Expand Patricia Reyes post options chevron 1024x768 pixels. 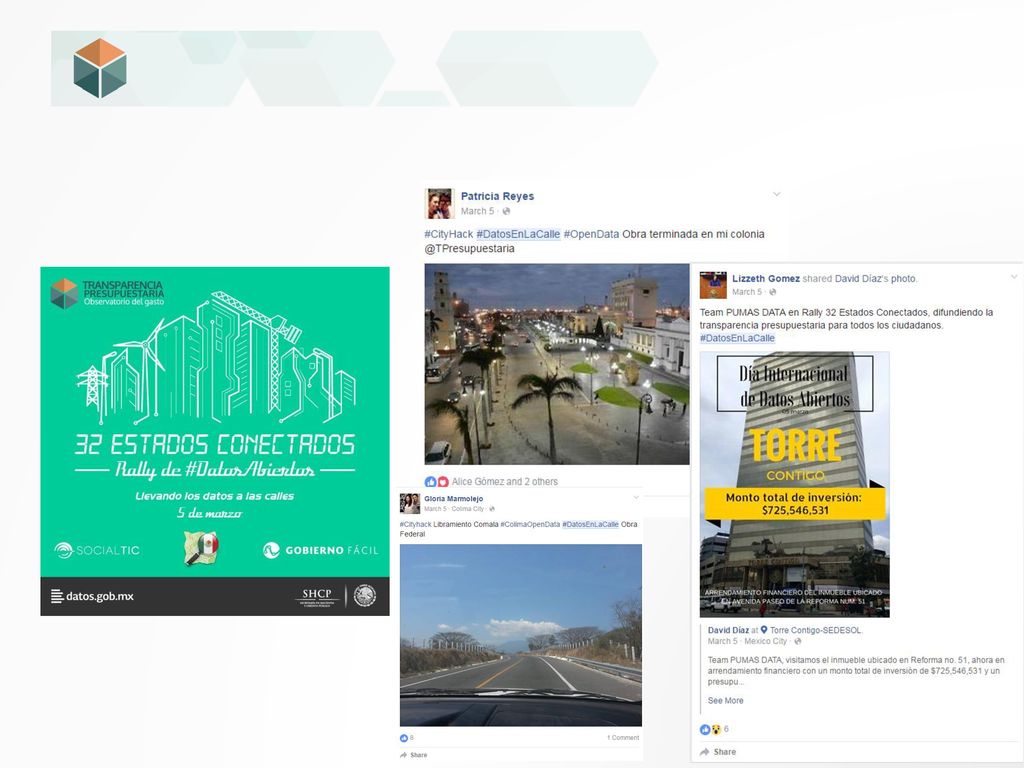pyautogui.click(x=776, y=194)
